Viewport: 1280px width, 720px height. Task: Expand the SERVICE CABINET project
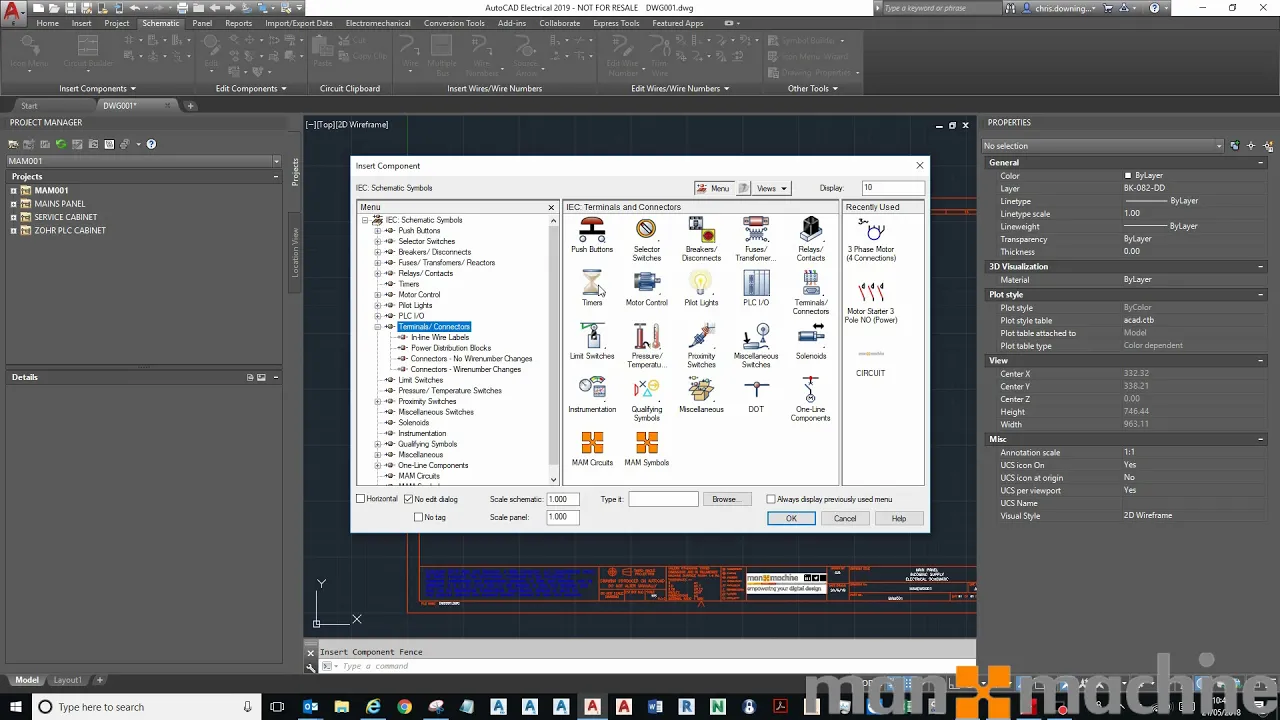pos(14,217)
